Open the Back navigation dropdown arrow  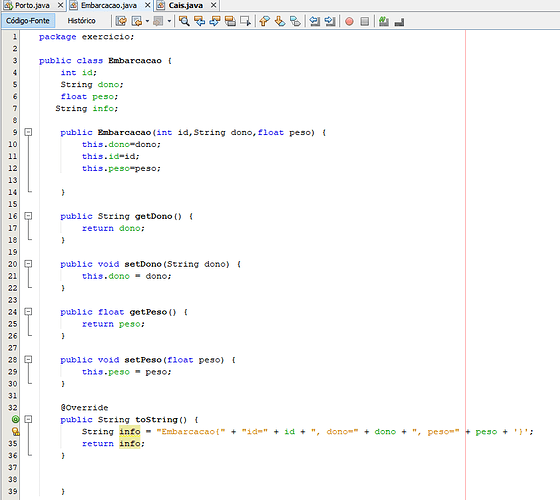coord(148,21)
